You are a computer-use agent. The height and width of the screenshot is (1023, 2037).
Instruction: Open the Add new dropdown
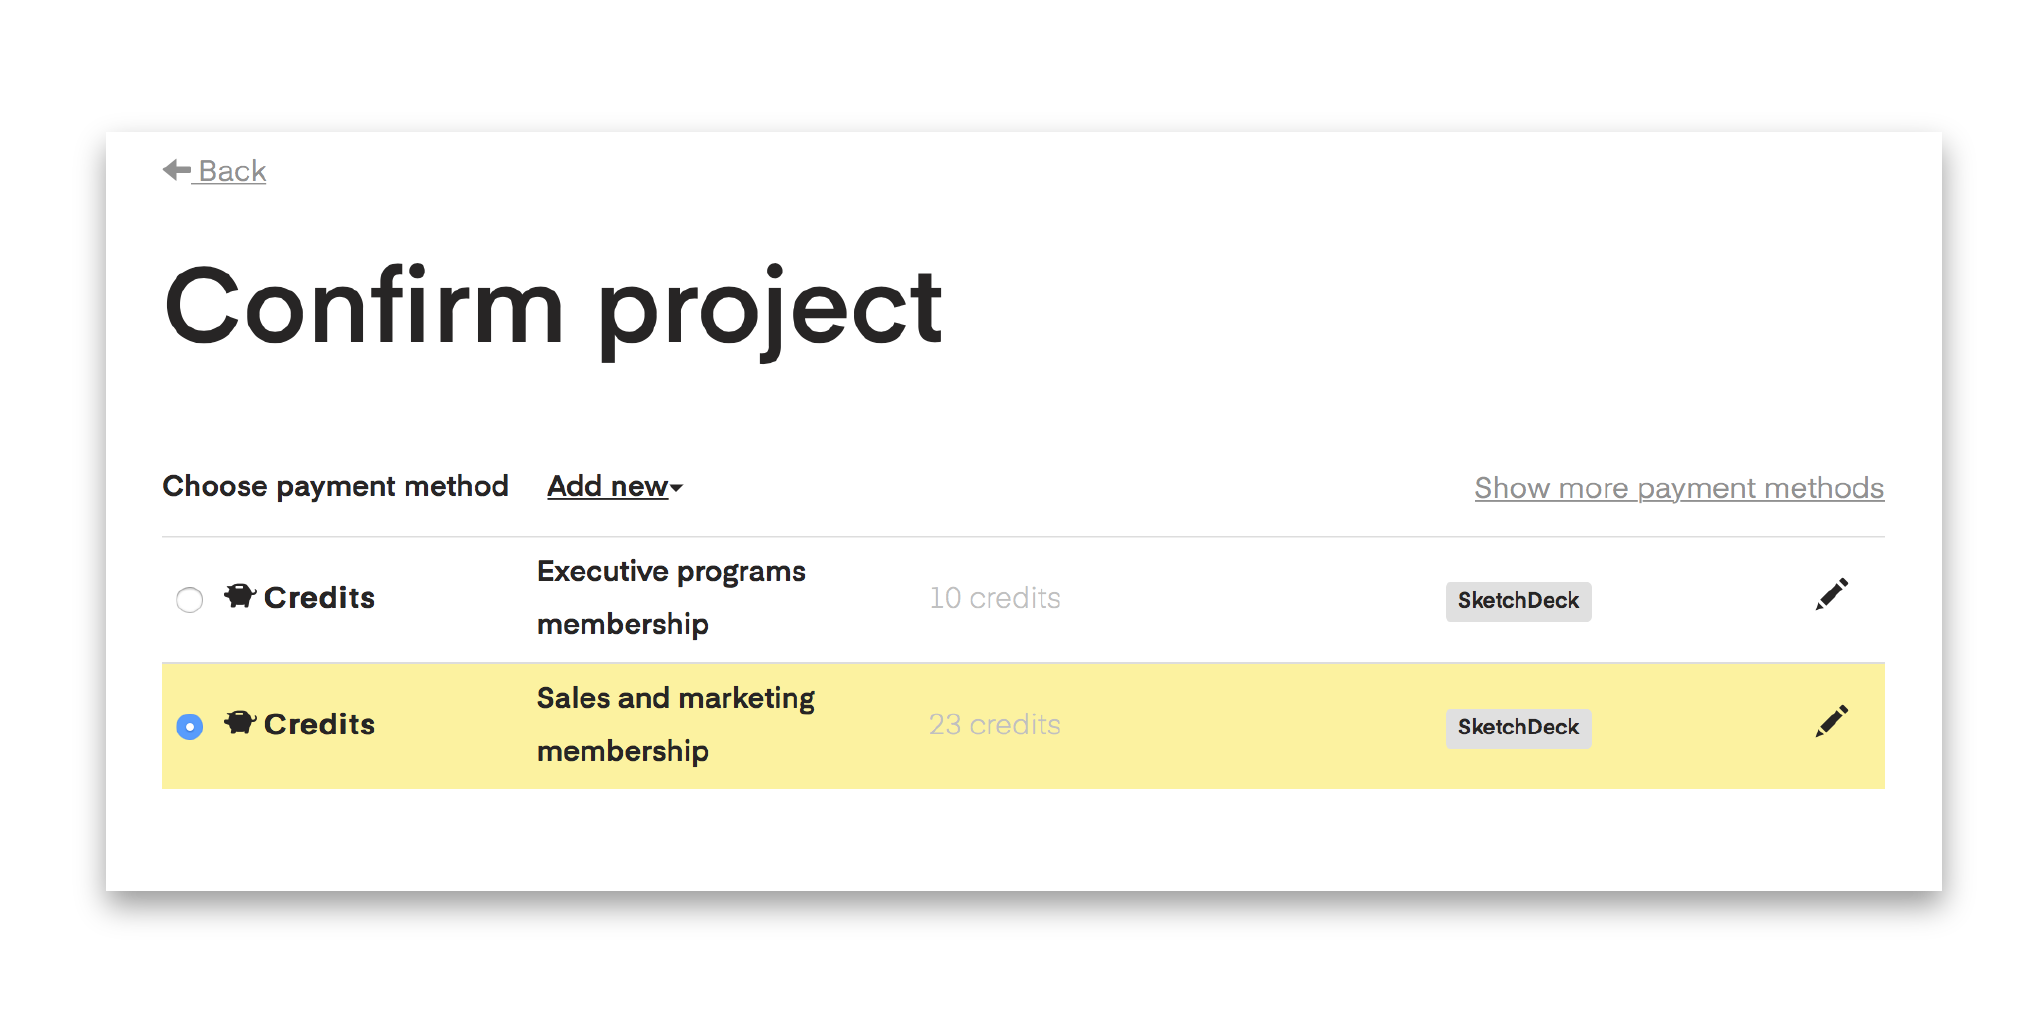(x=615, y=487)
